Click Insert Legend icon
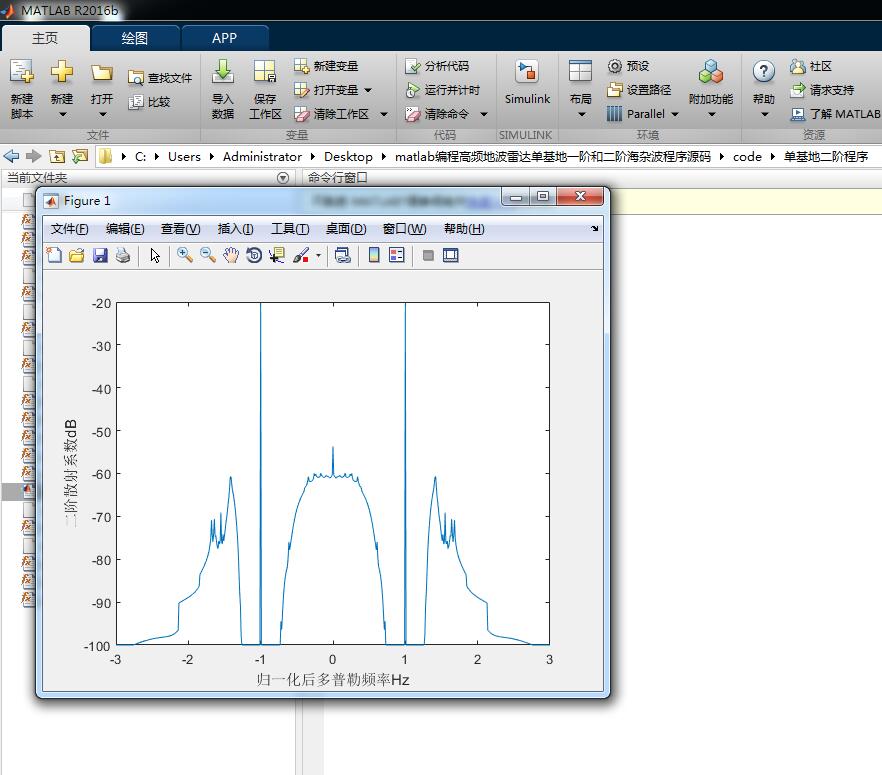Screen dimensions: 882x775 [397, 255]
